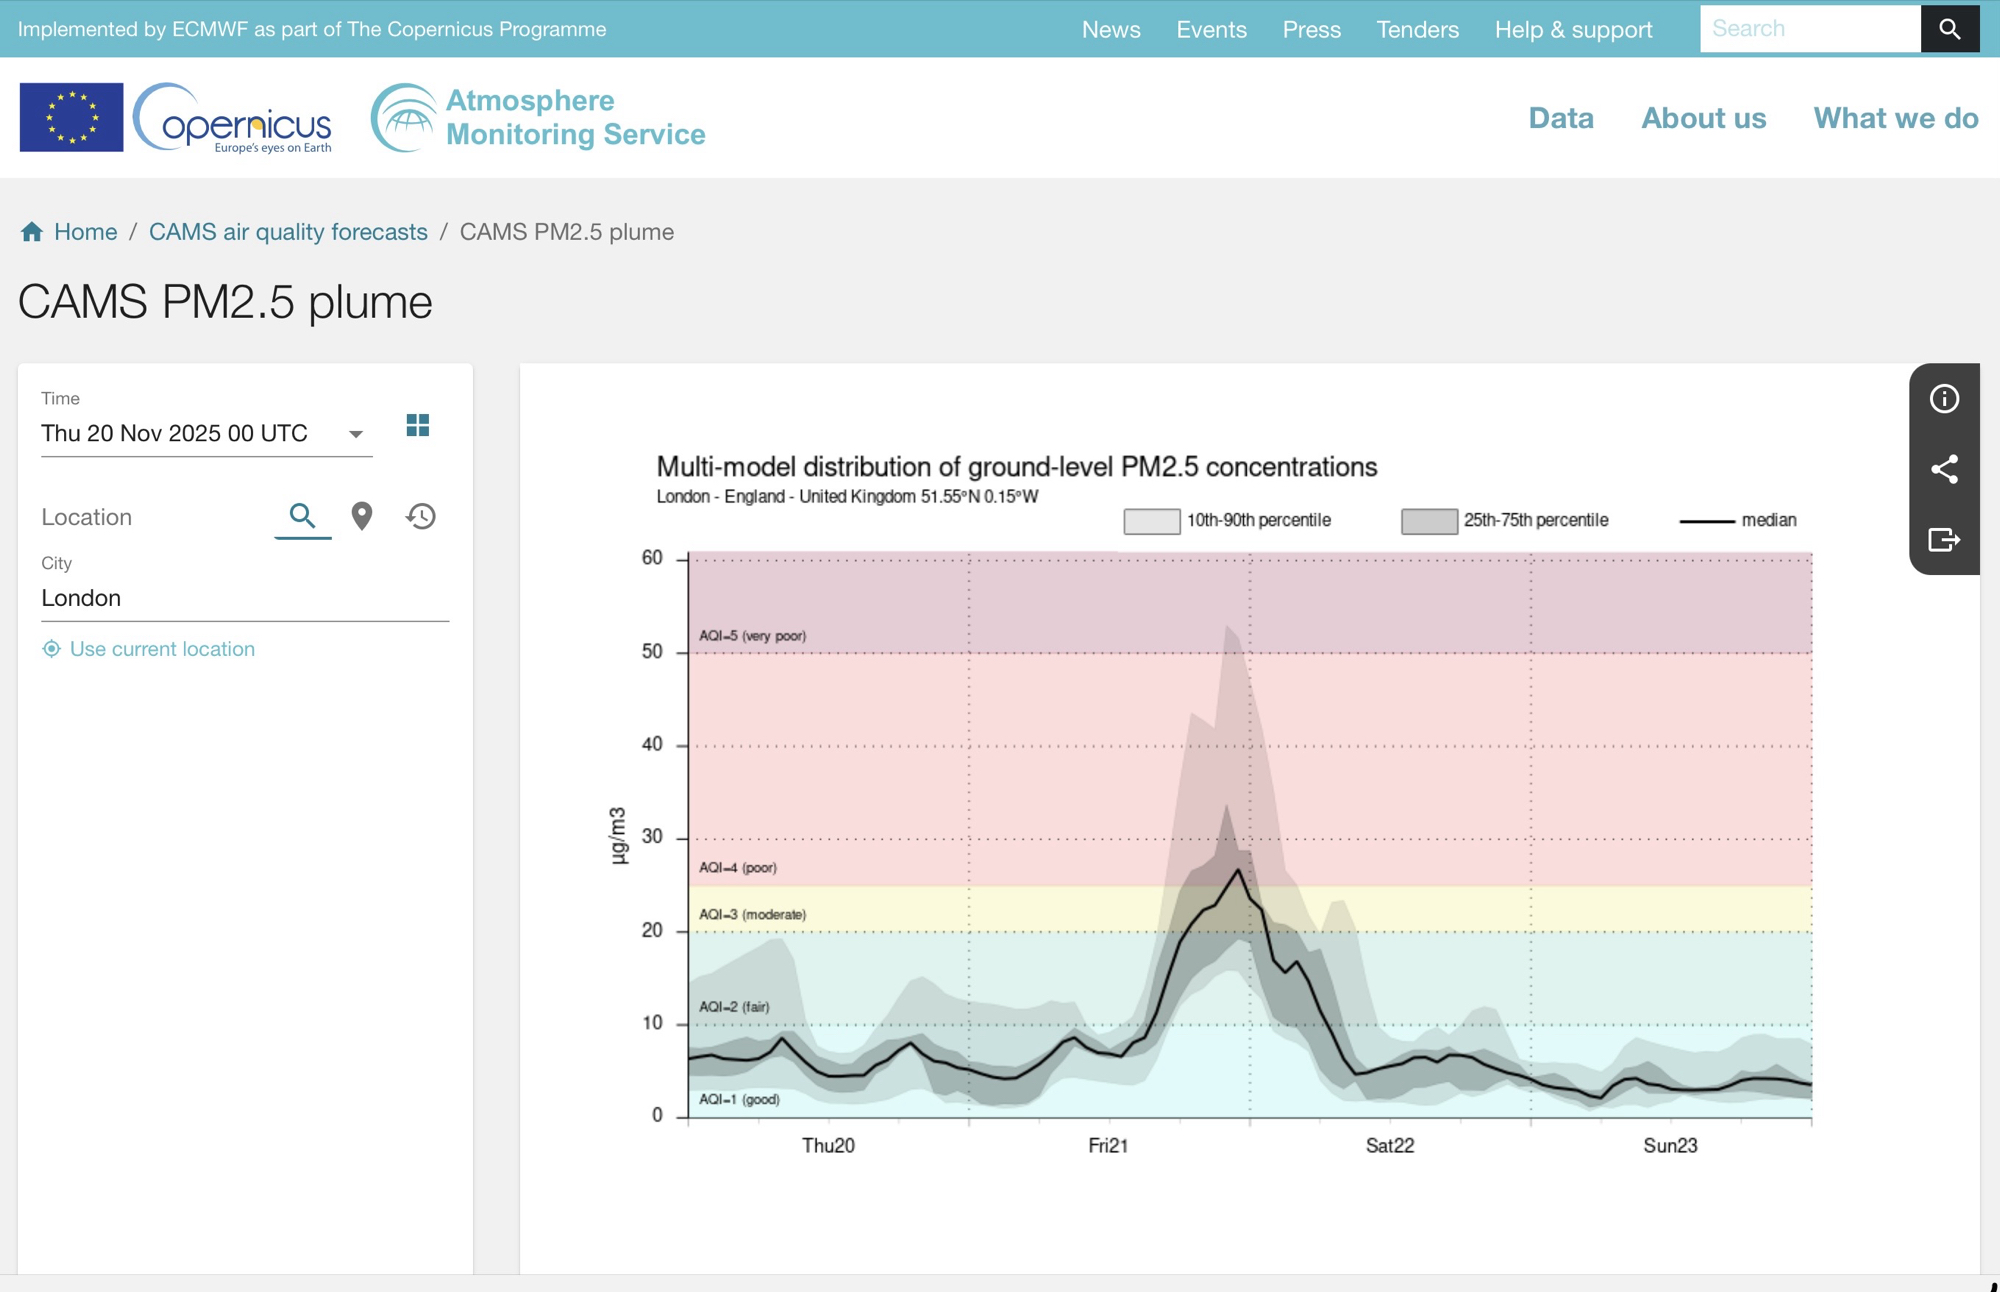Click the Copernicus logo
The height and width of the screenshot is (1292, 2000).
point(233,118)
